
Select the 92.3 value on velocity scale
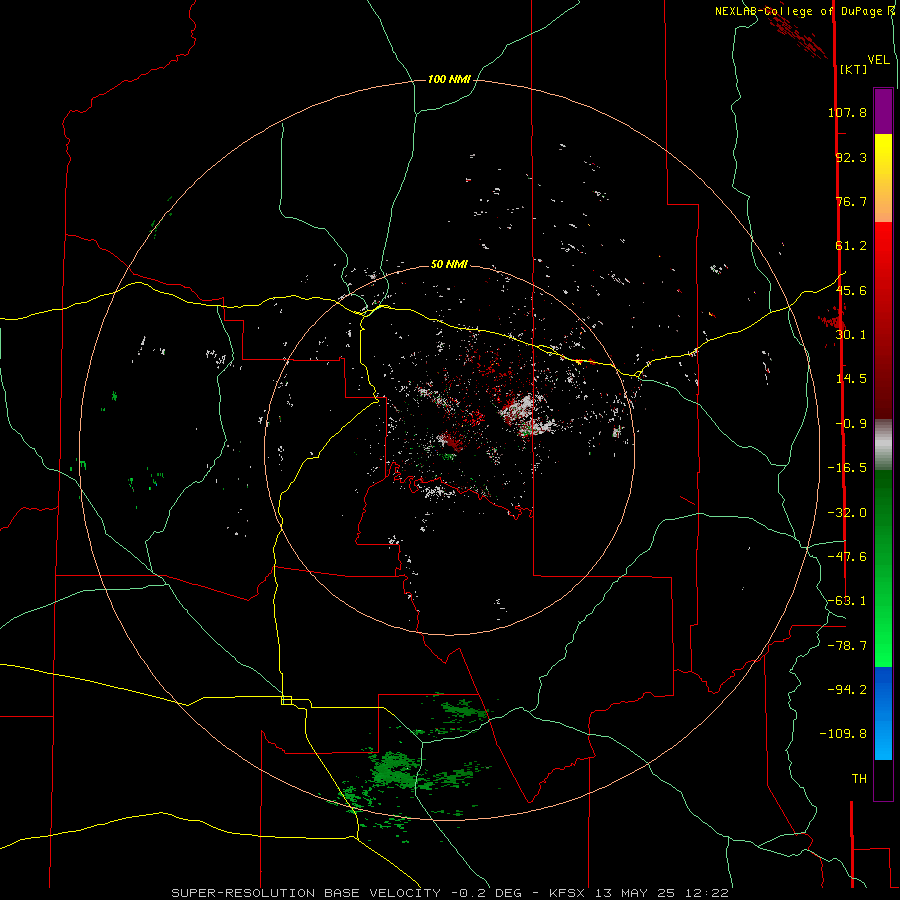tap(851, 157)
